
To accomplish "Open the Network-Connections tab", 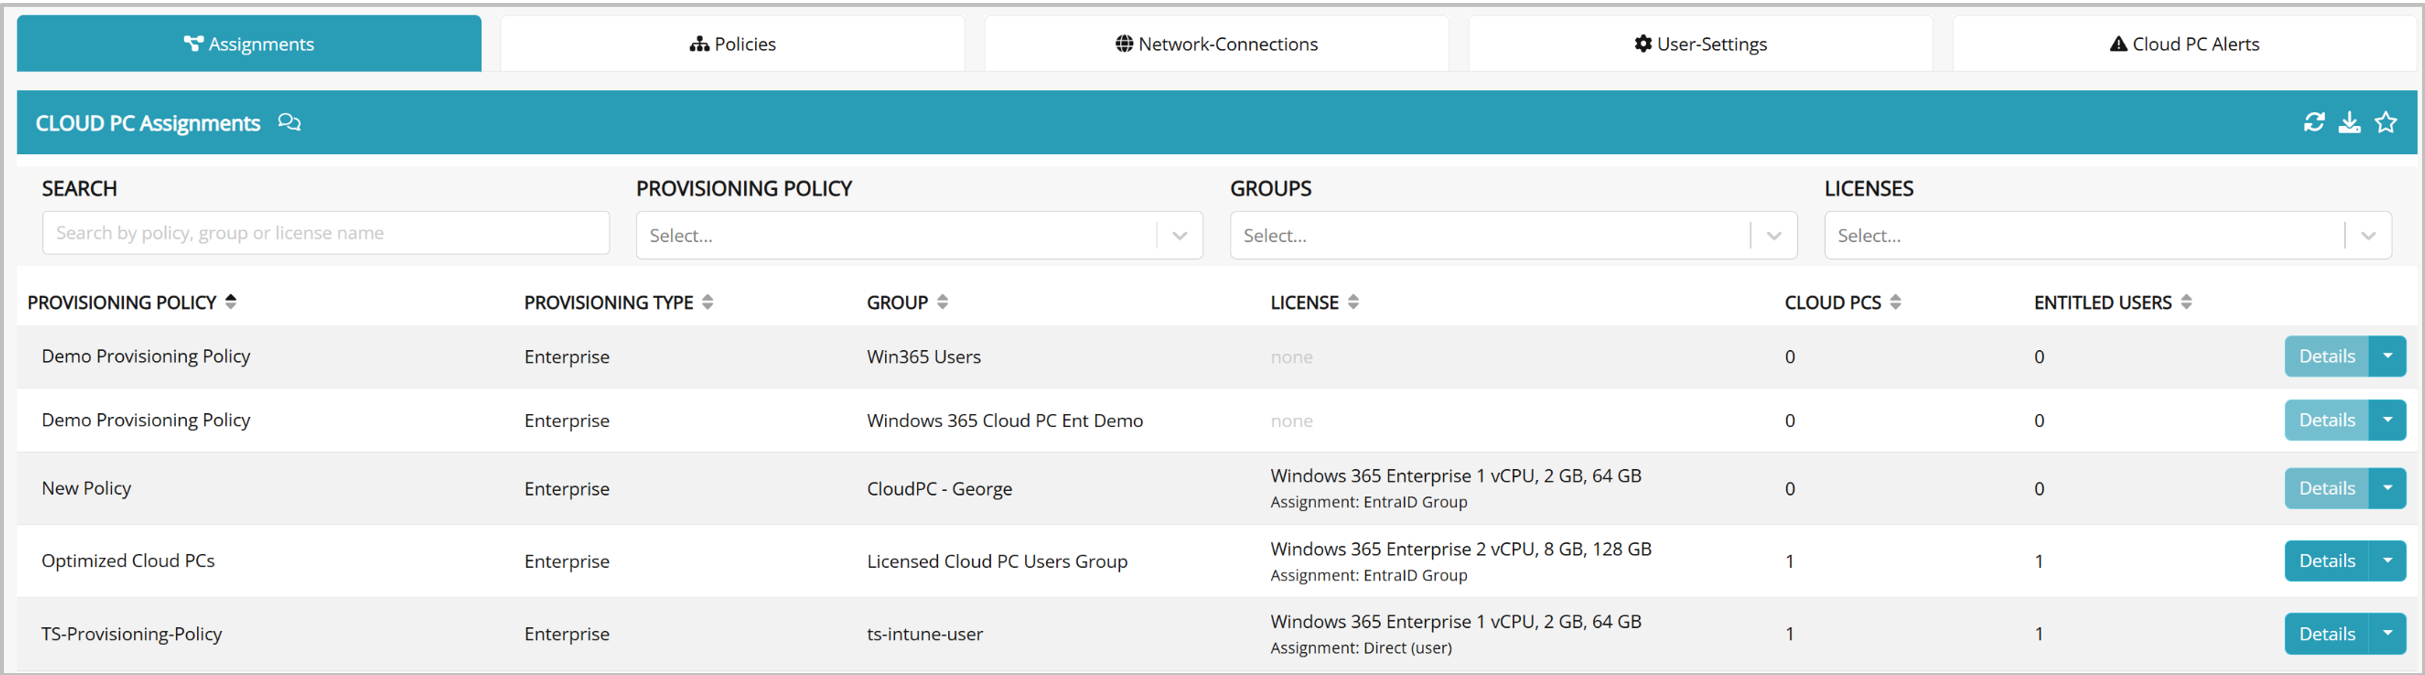I will pos(1216,44).
